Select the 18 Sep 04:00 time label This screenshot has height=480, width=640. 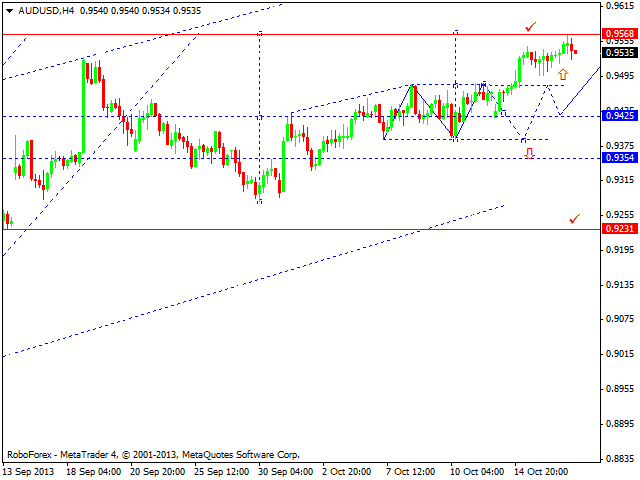96,471
